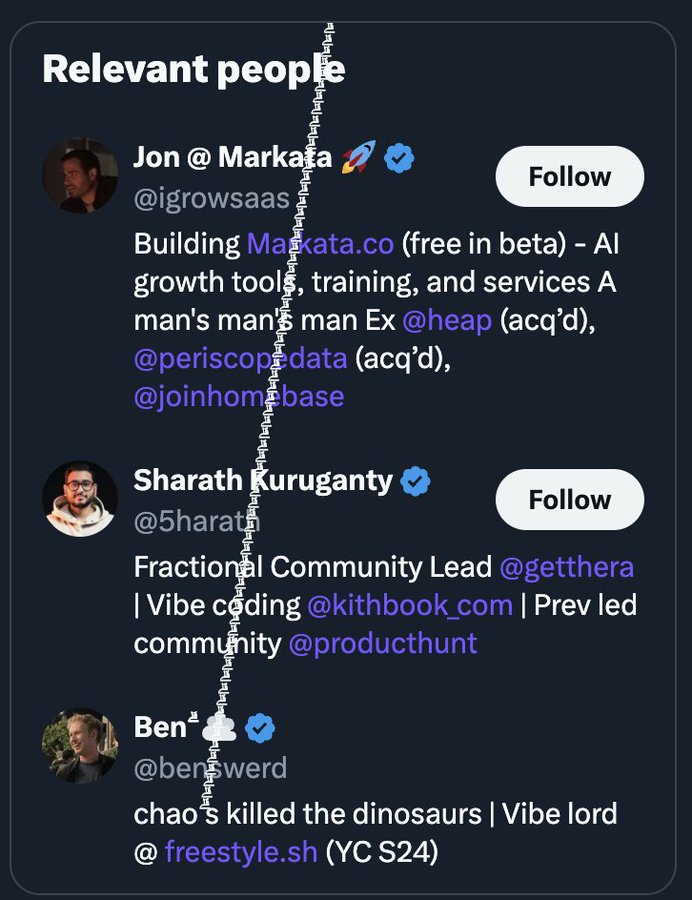692x900 pixels.
Task: Click the @igrowsaas handle
Action: coord(211,198)
